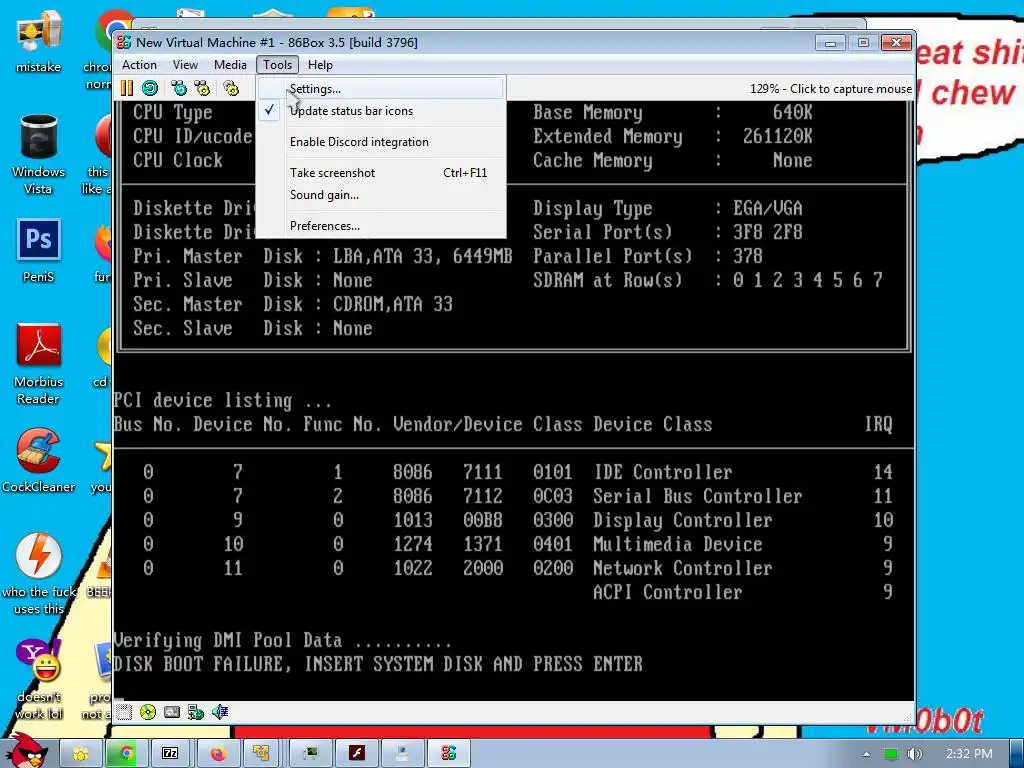Pause the emulated machine with the pause icon
The width and height of the screenshot is (1024, 768).
point(127,88)
